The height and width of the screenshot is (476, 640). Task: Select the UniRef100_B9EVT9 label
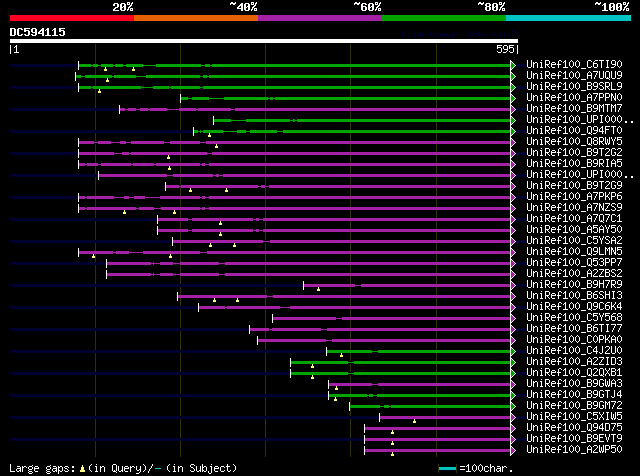574,439
